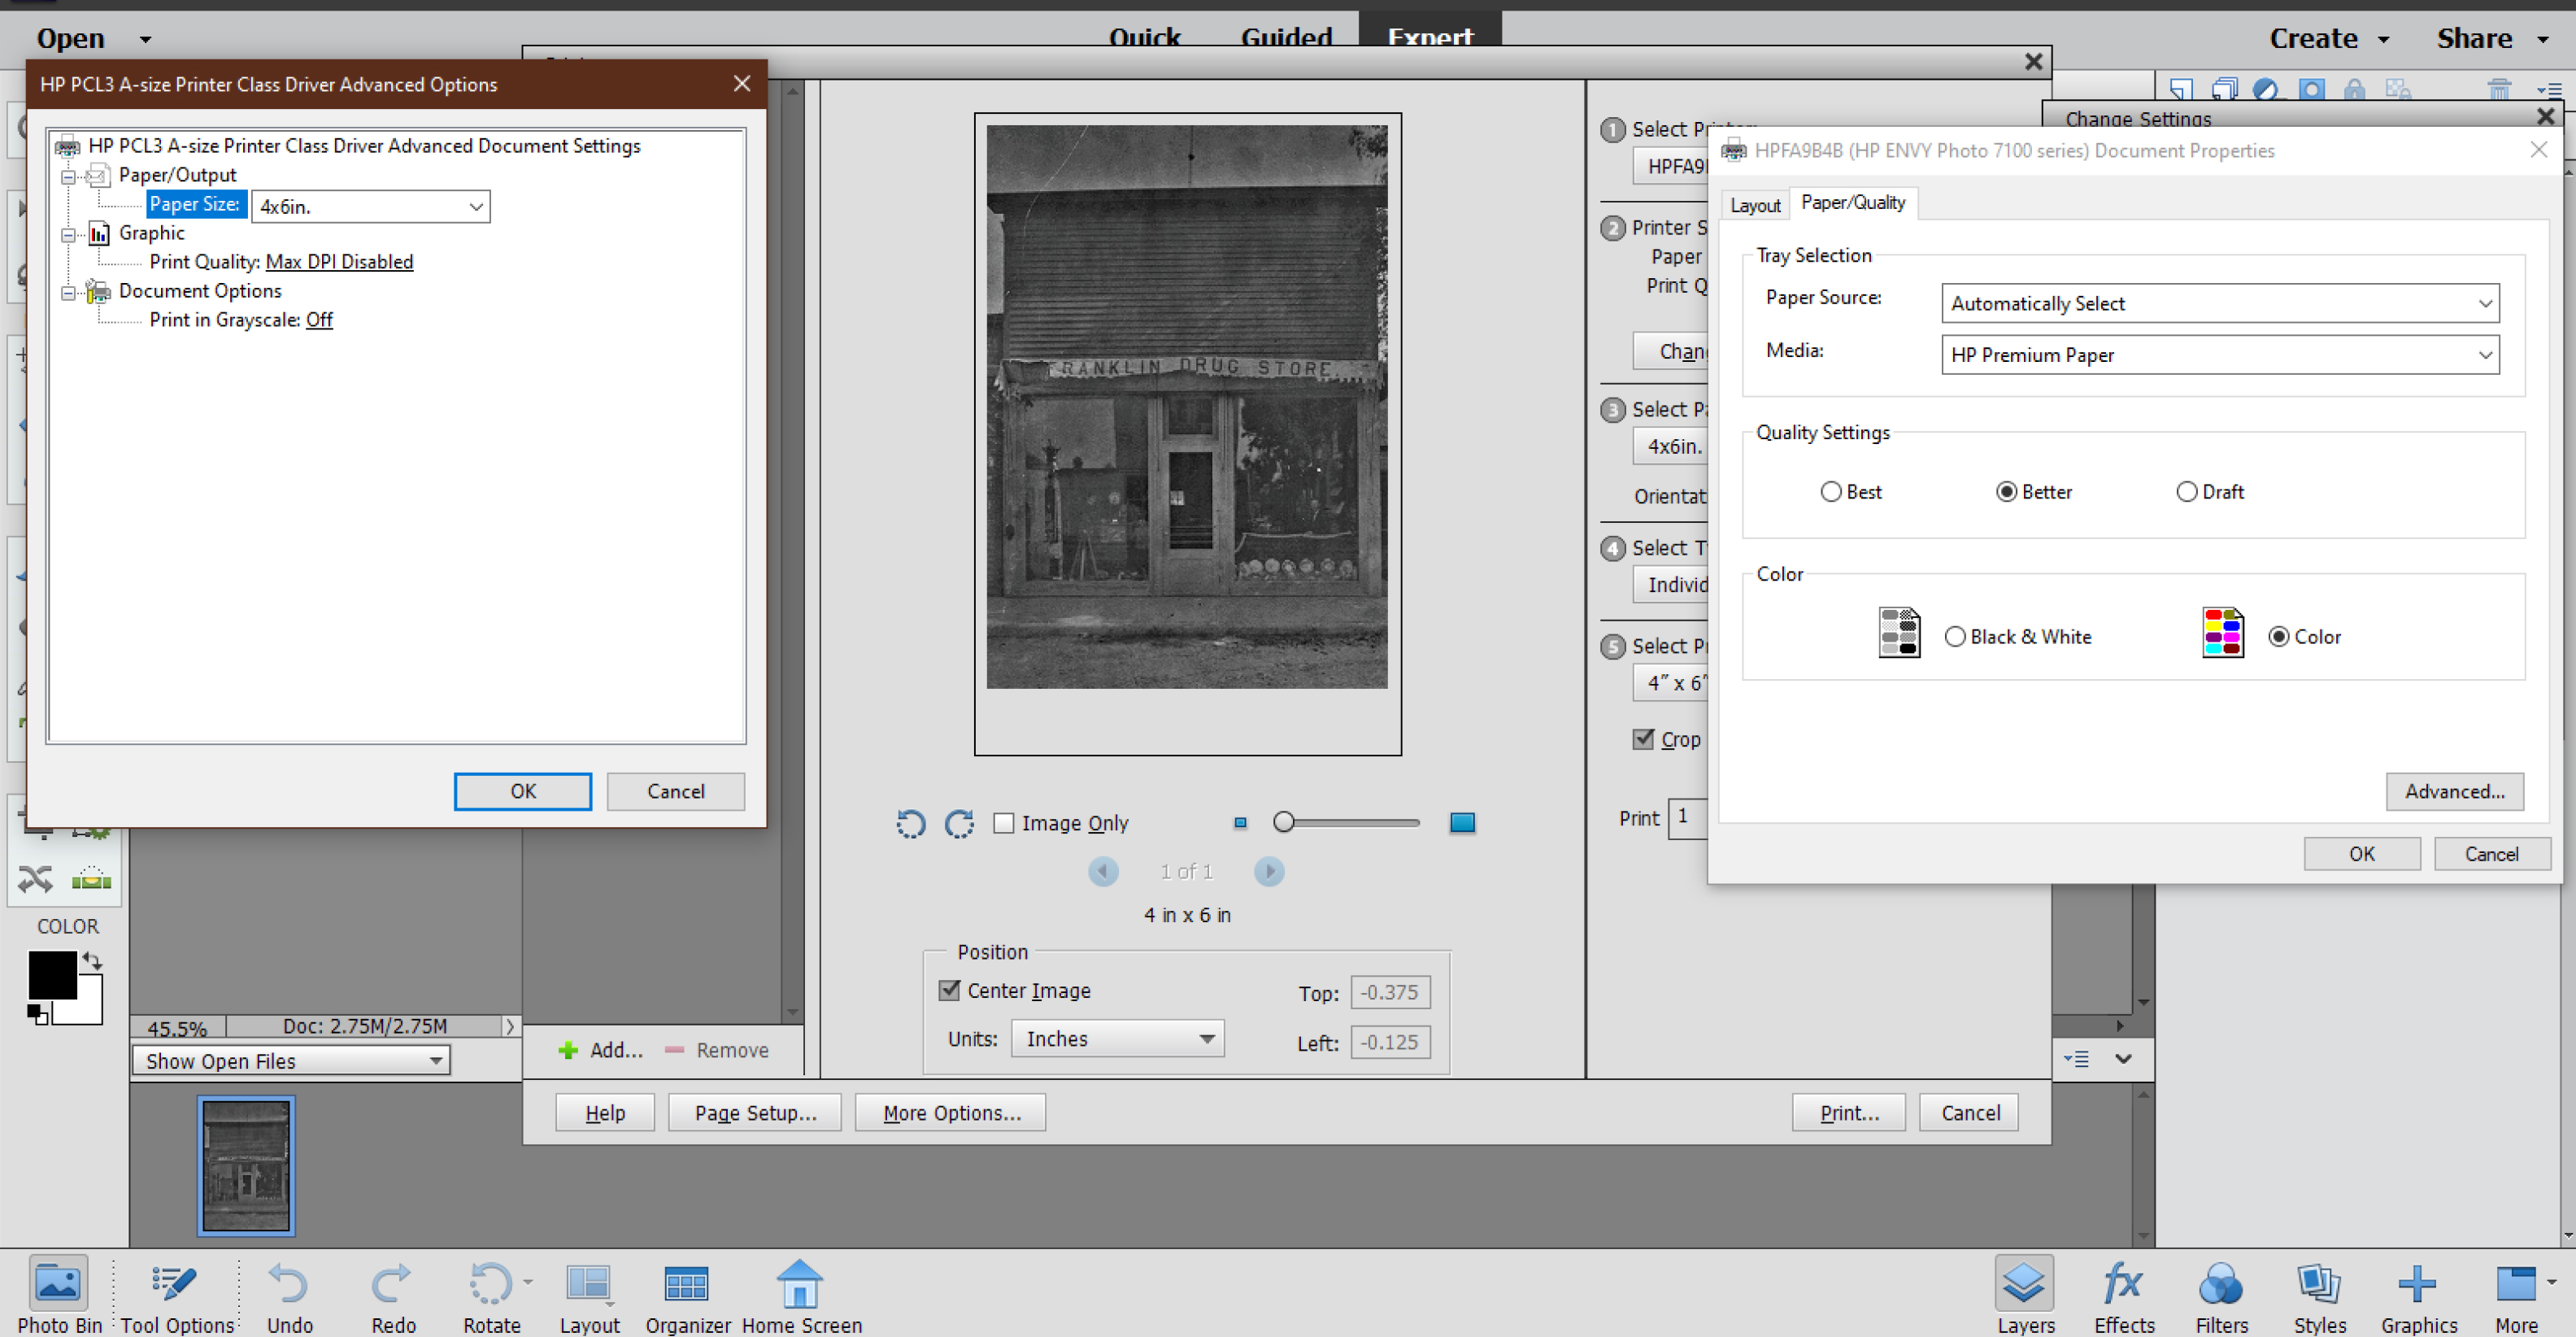Open the Paper Size 4x6in. dropdown

point(370,207)
